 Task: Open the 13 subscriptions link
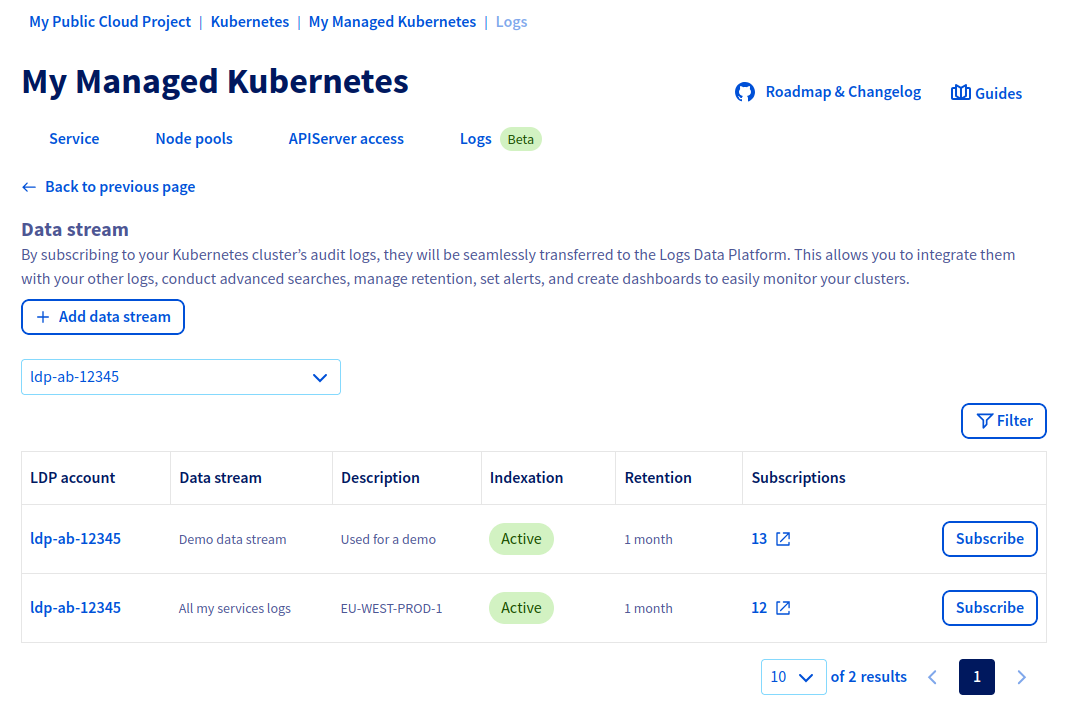(761, 538)
